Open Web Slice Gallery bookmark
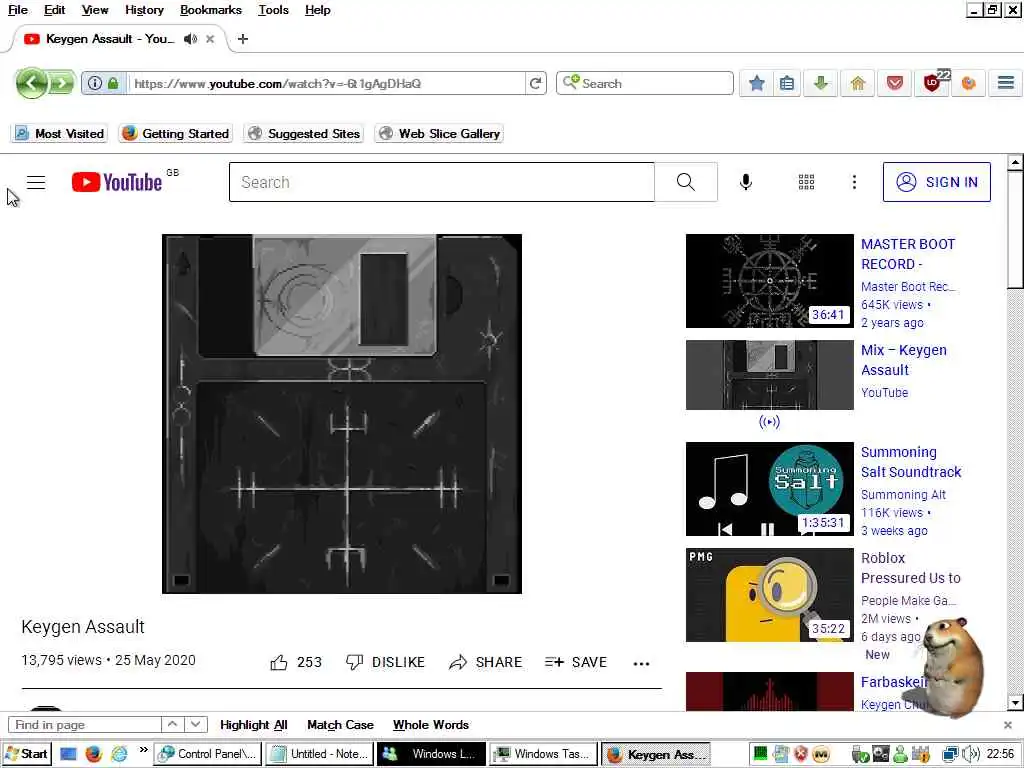The height and width of the screenshot is (768, 1024). tap(440, 133)
